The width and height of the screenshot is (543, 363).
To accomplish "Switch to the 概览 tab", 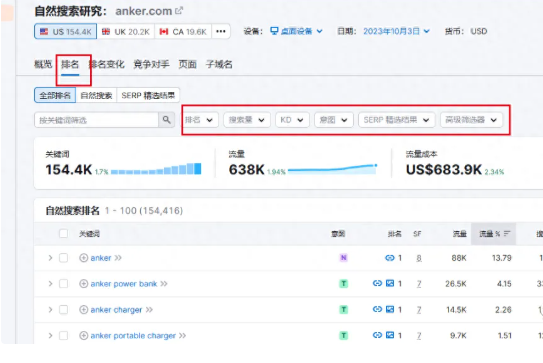I will tap(43, 64).
